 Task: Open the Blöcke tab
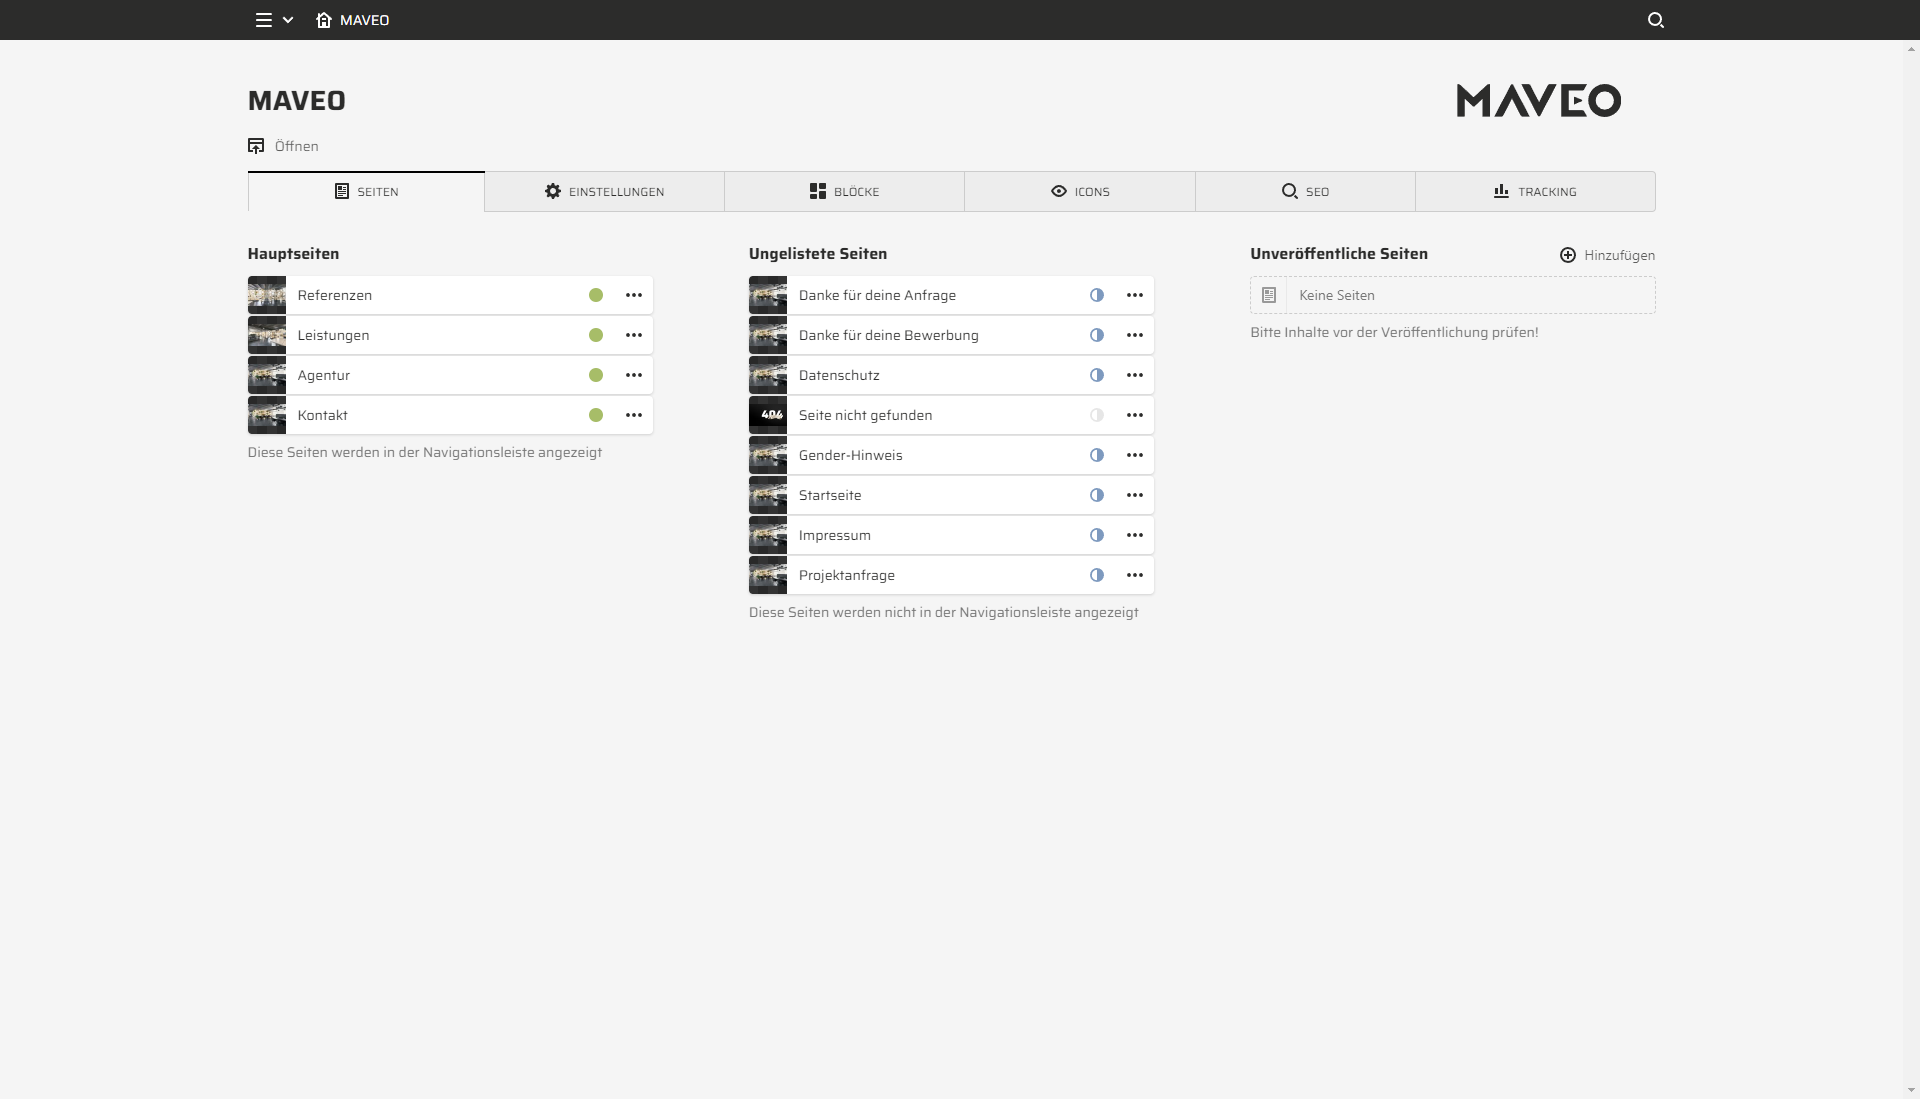pos(844,191)
